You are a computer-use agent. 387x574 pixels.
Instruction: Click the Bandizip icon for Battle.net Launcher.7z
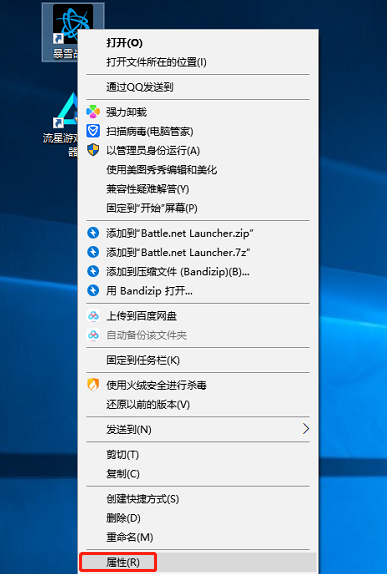coord(93,252)
